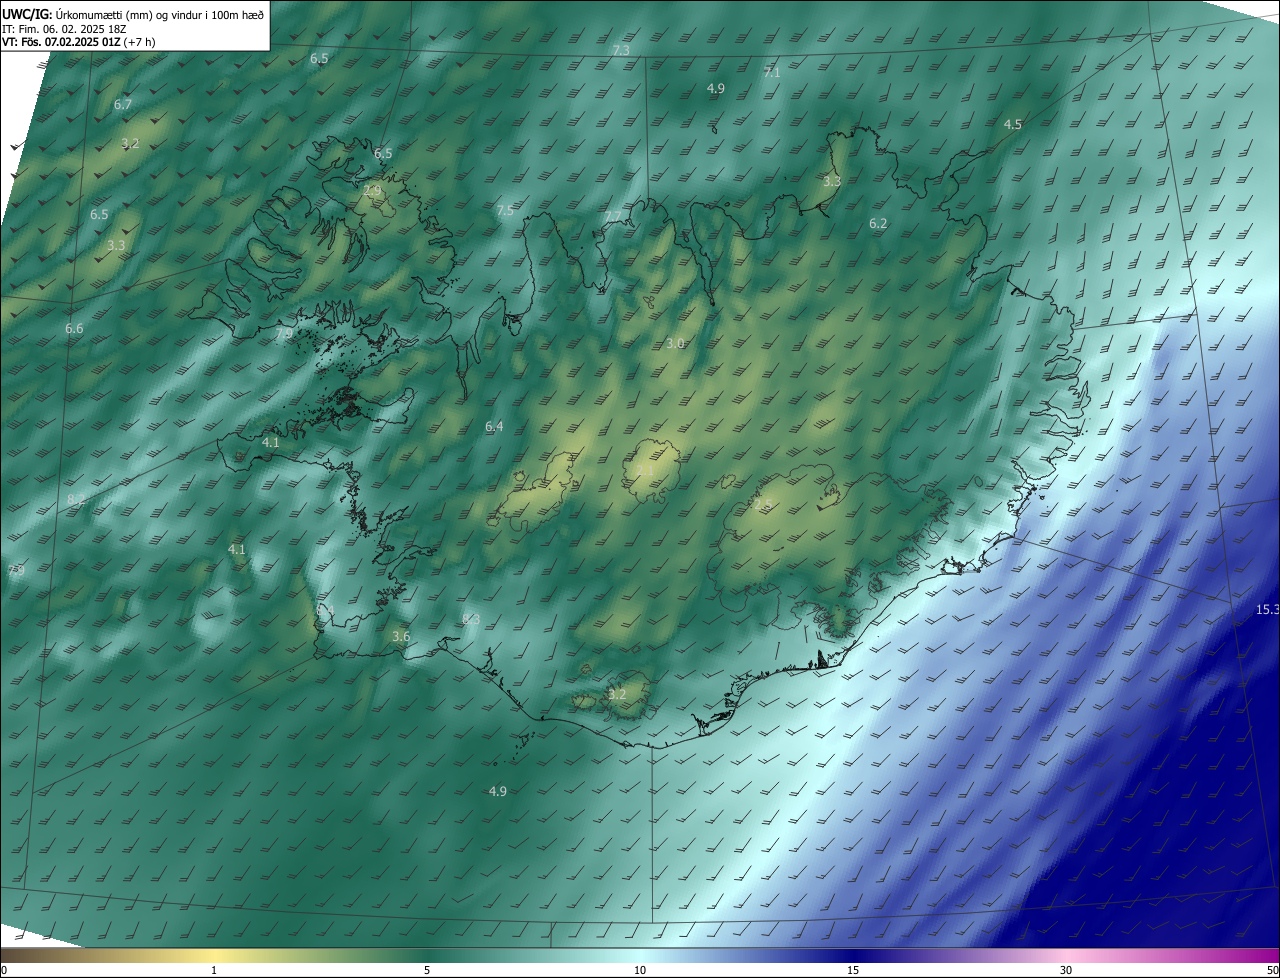The height and width of the screenshot is (978, 1280).
Task: Click the 6.2 map value
Action: point(878,224)
